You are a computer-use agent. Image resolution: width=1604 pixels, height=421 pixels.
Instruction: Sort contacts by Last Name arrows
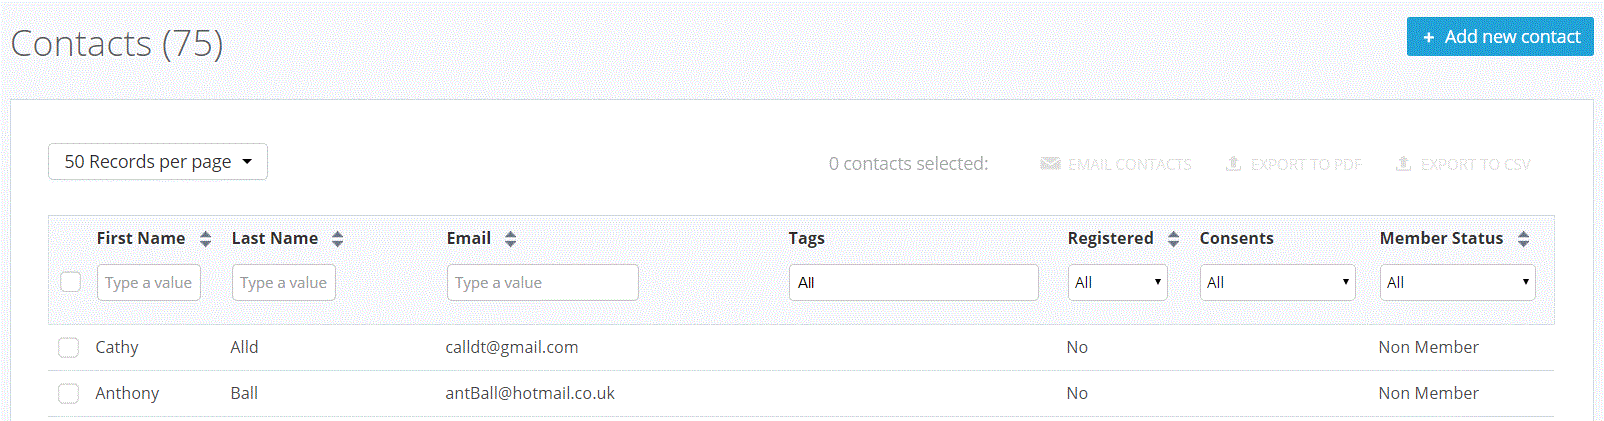click(x=337, y=239)
